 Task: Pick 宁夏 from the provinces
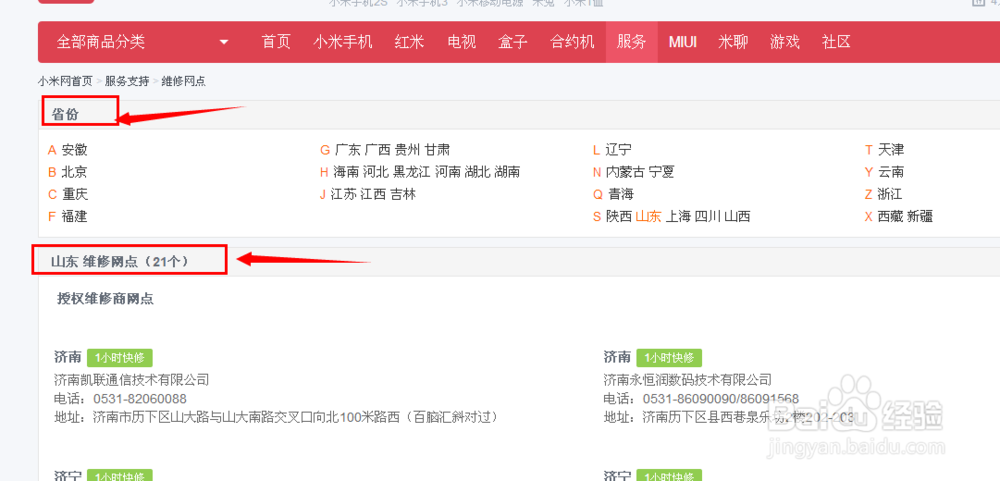point(661,172)
